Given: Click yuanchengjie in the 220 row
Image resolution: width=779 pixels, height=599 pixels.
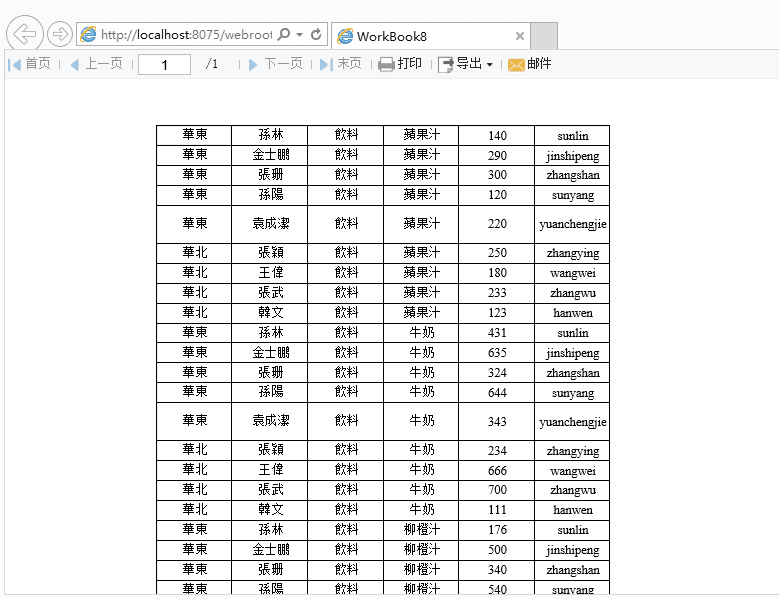Looking at the screenshot, I should (572, 224).
